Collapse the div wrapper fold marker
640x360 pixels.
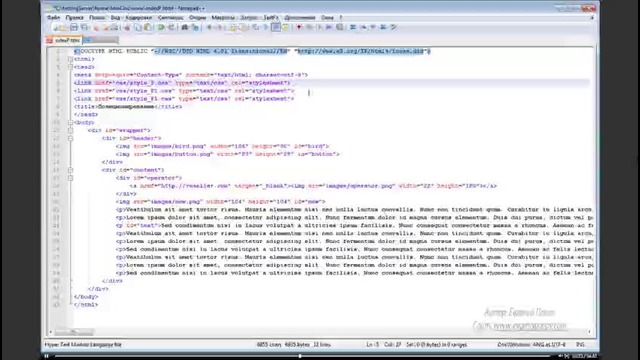tap(70, 131)
